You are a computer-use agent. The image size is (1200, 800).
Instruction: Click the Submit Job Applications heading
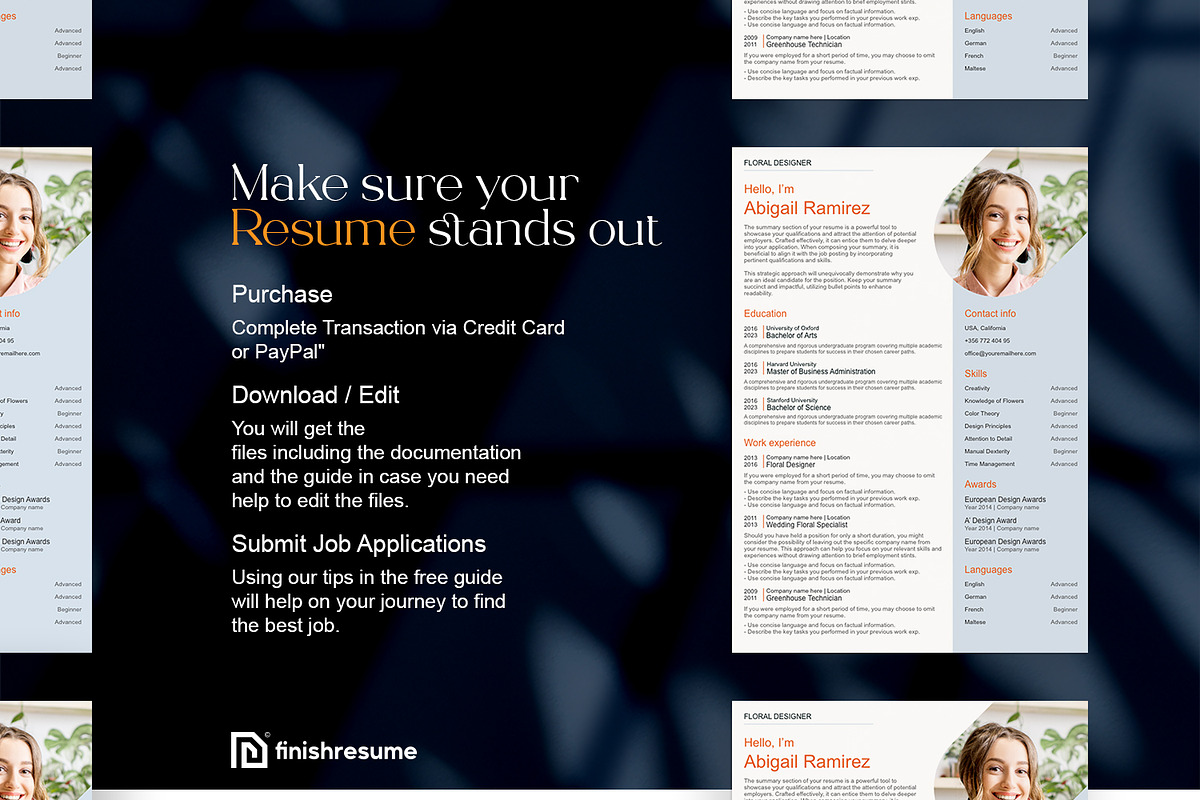click(x=359, y=544)
